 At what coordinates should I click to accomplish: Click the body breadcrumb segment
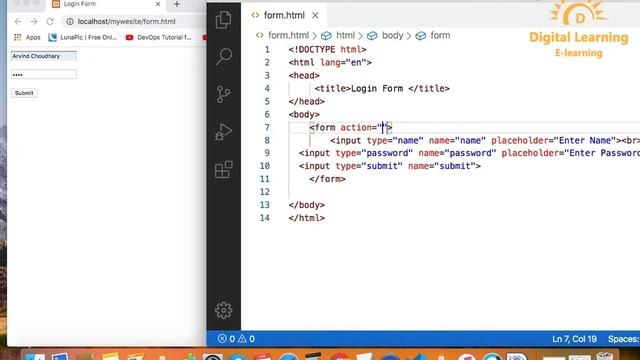(x=392, y=36)
